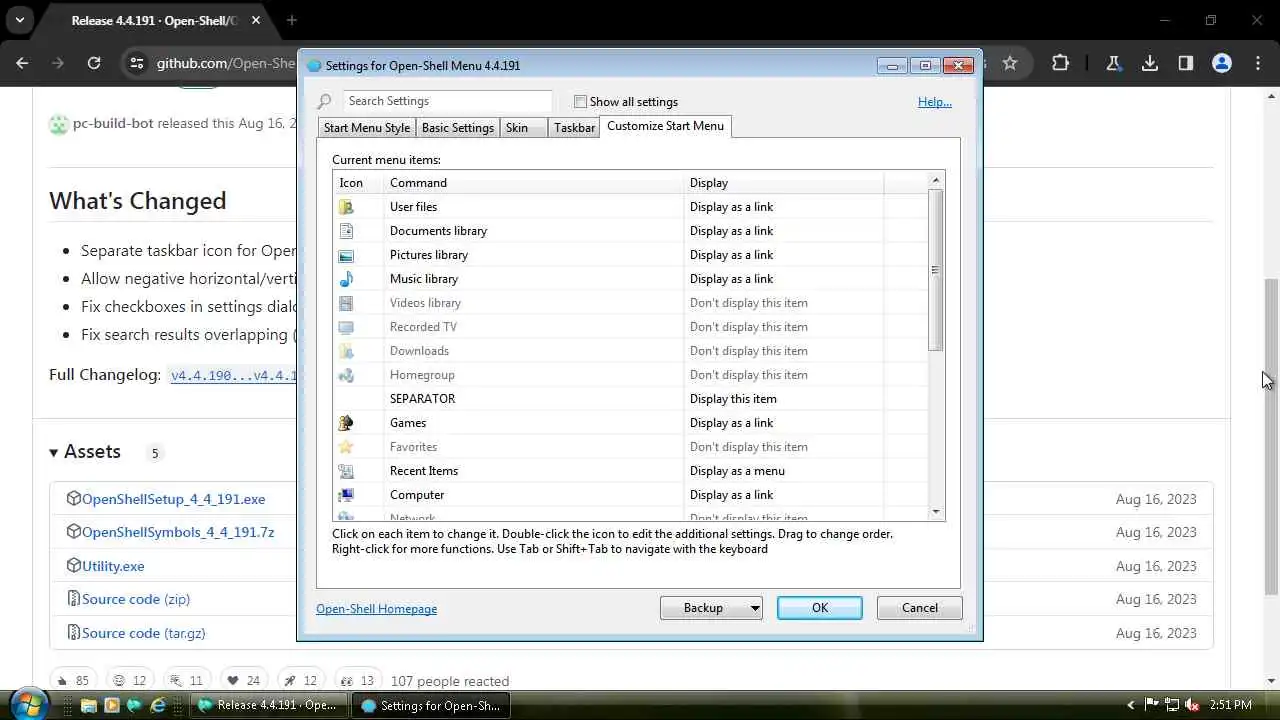This screenshot has height=720, width=1280.
Task: Click the Favorites star icon
Action: pyautogui.click(x=346, y=447)
